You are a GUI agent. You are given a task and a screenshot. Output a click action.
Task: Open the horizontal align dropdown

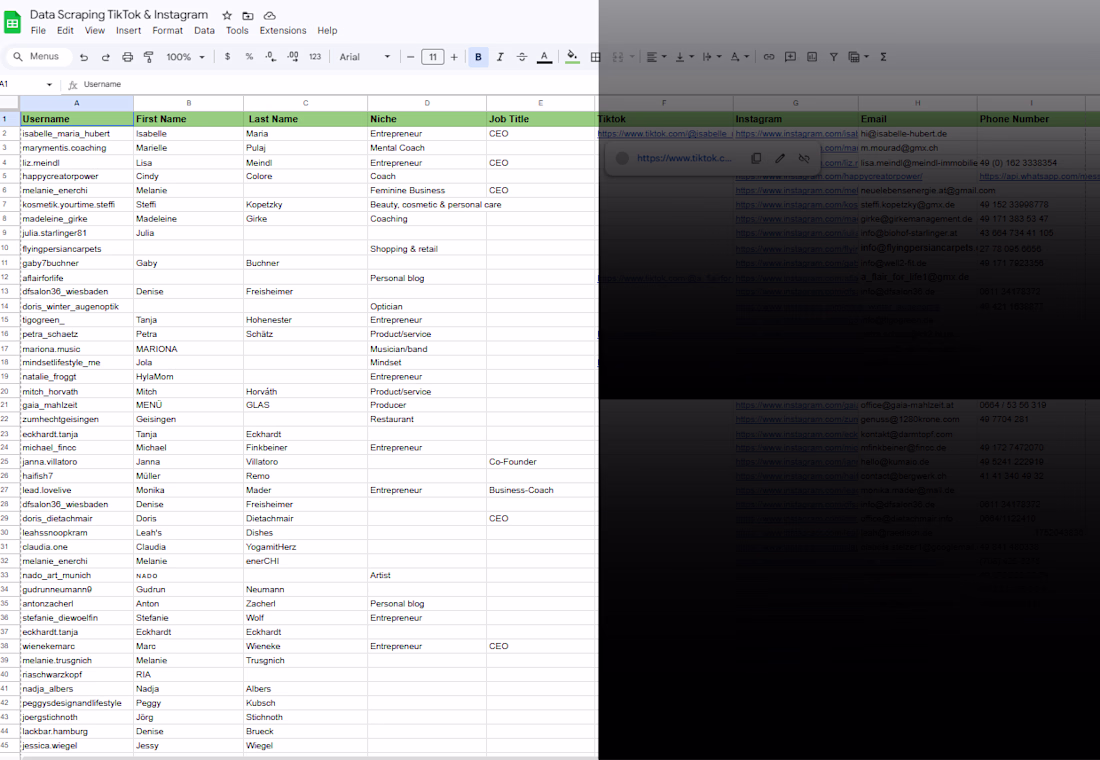656,57
